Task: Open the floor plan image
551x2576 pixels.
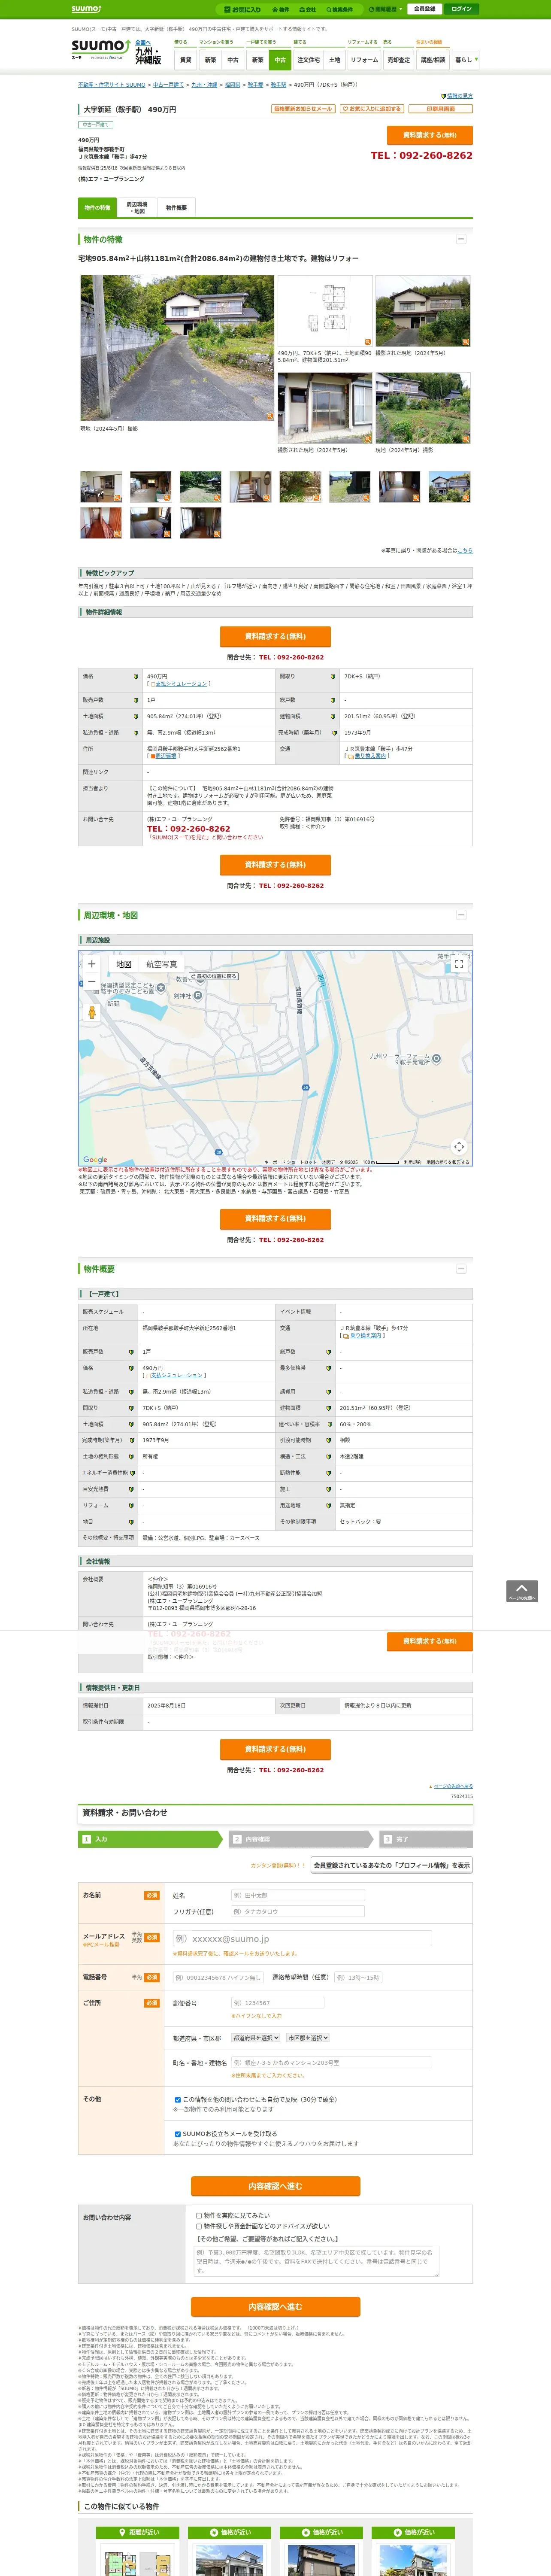Action: (x=325, y=311)
